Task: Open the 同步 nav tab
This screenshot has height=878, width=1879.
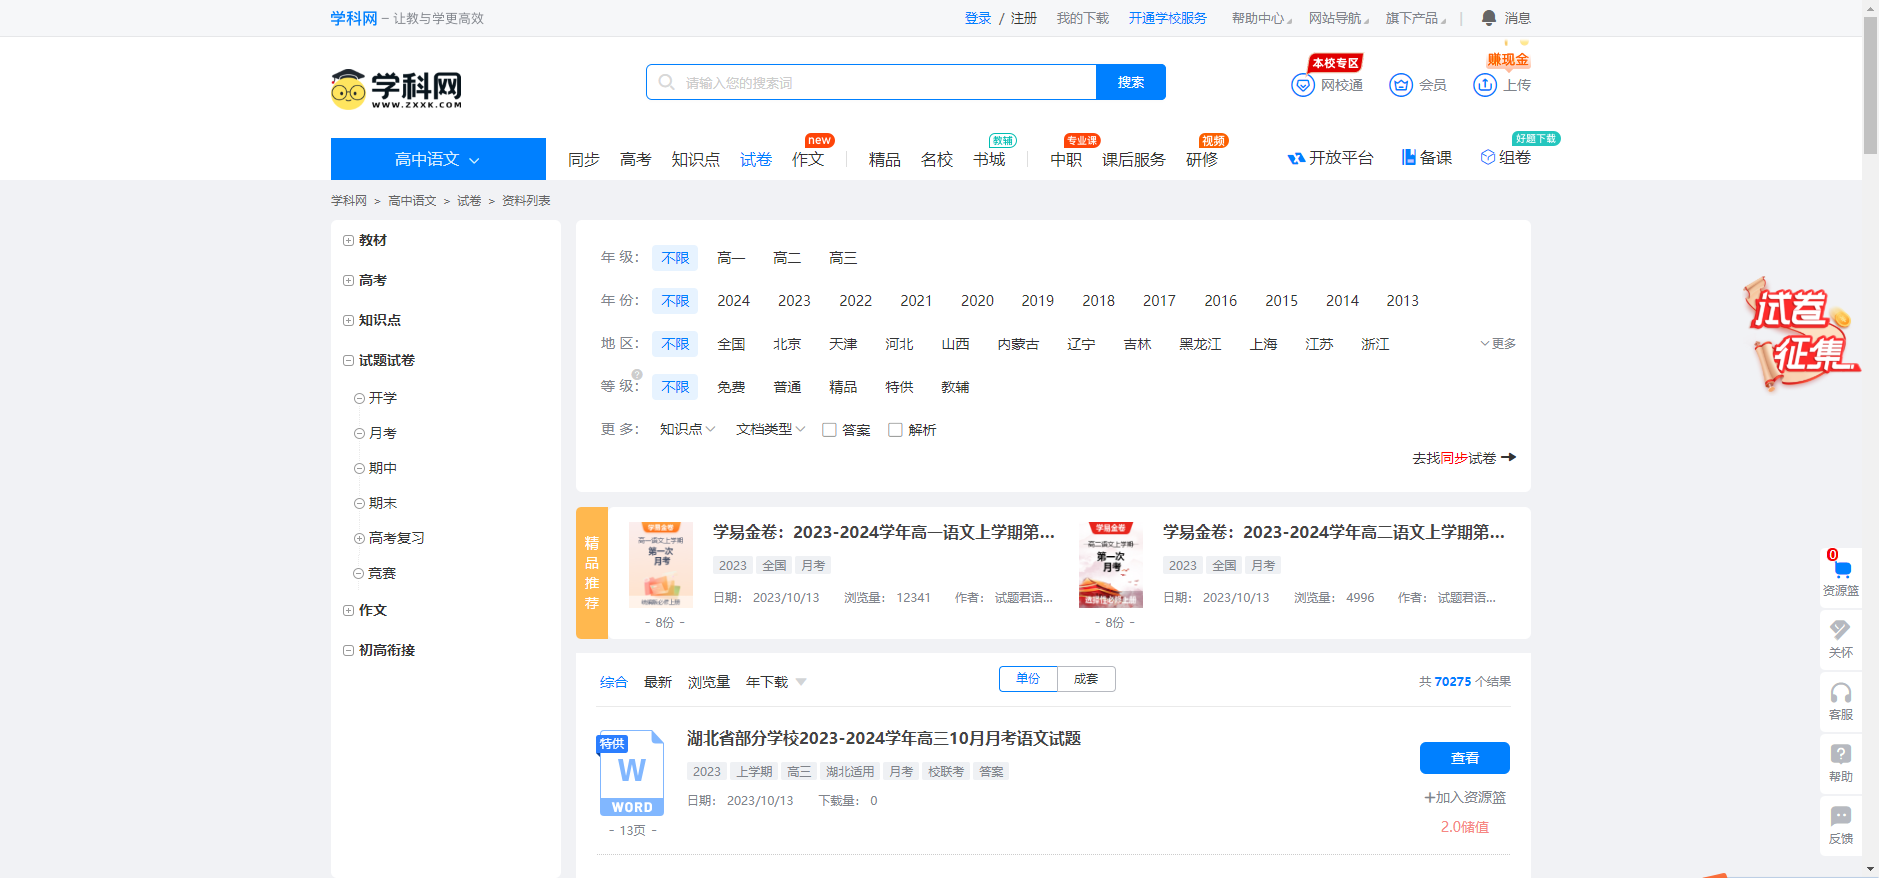Action: [584, 160]
